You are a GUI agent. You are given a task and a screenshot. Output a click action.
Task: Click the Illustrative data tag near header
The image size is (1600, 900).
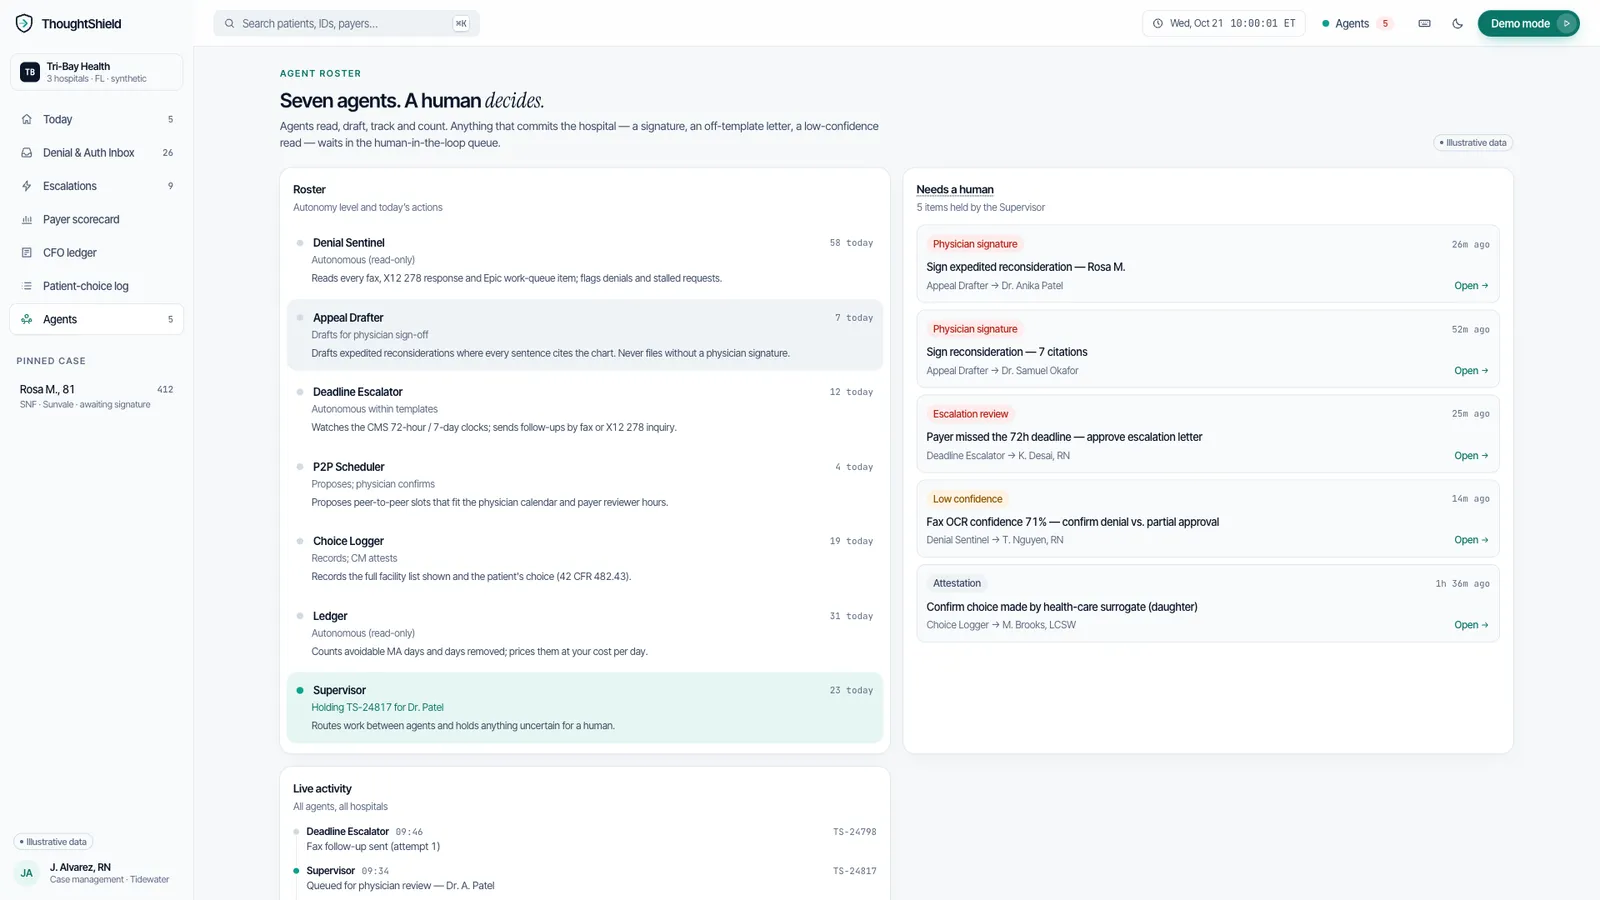pos(1473,143)
